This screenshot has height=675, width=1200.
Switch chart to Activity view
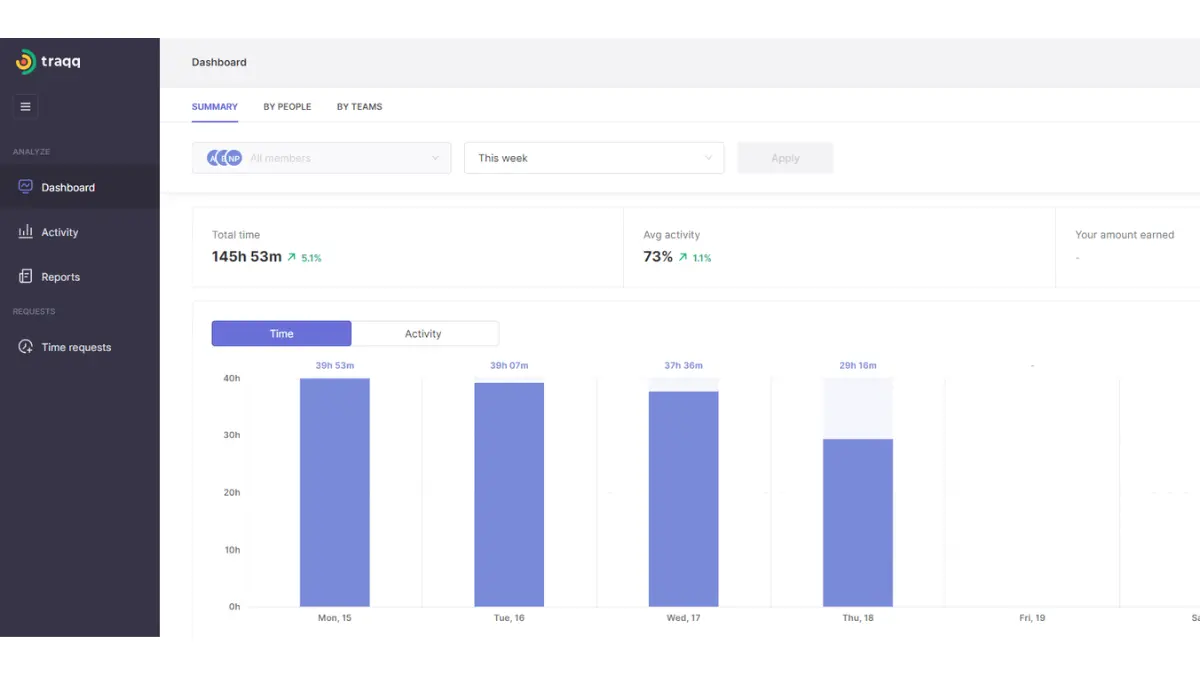[x=424, y=334]
